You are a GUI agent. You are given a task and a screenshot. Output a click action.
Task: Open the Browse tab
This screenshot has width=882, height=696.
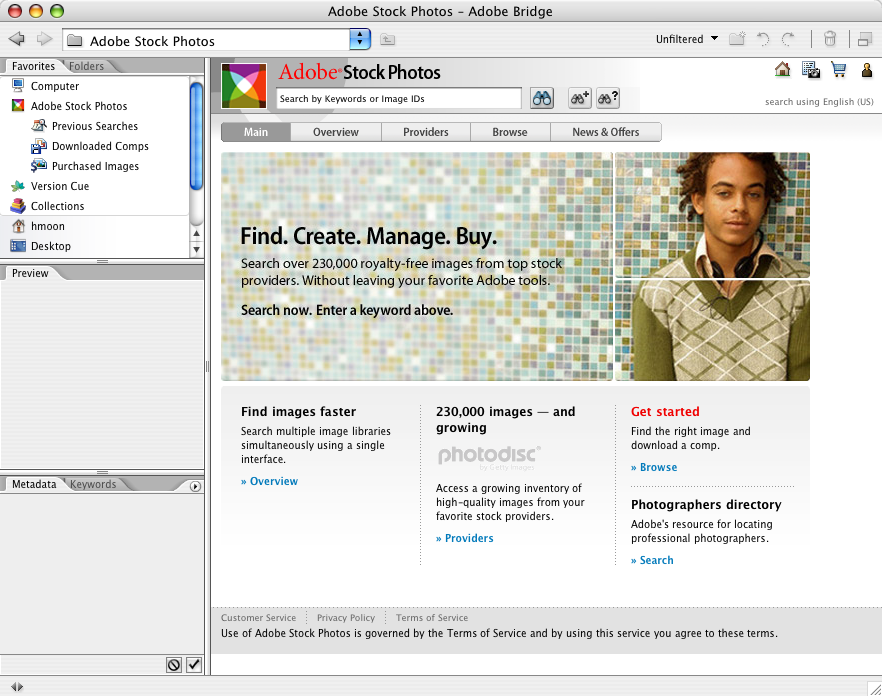coord(510,132)
